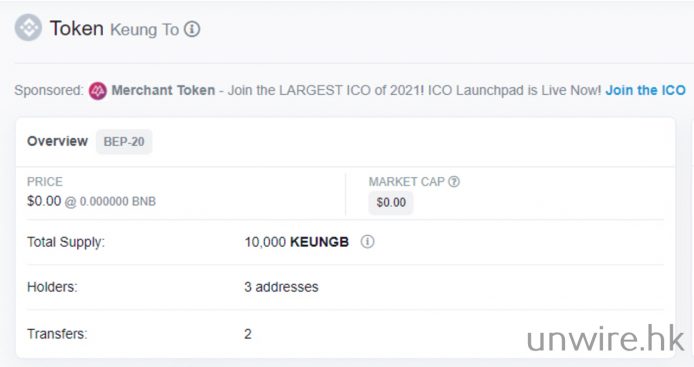Screen dimensions: 694x367
Task: Open the Merchant Token sponsored link
Action: coord(163,90)
